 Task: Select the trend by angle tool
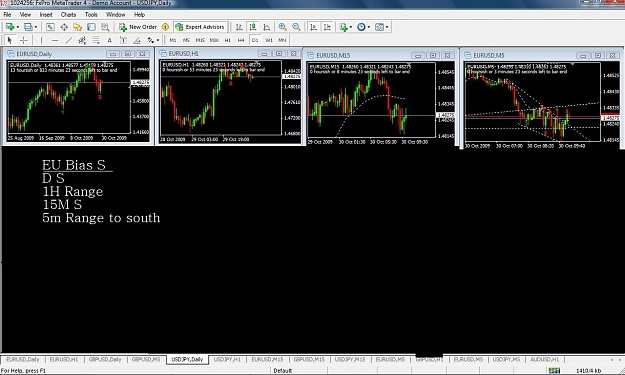[137, 40]
